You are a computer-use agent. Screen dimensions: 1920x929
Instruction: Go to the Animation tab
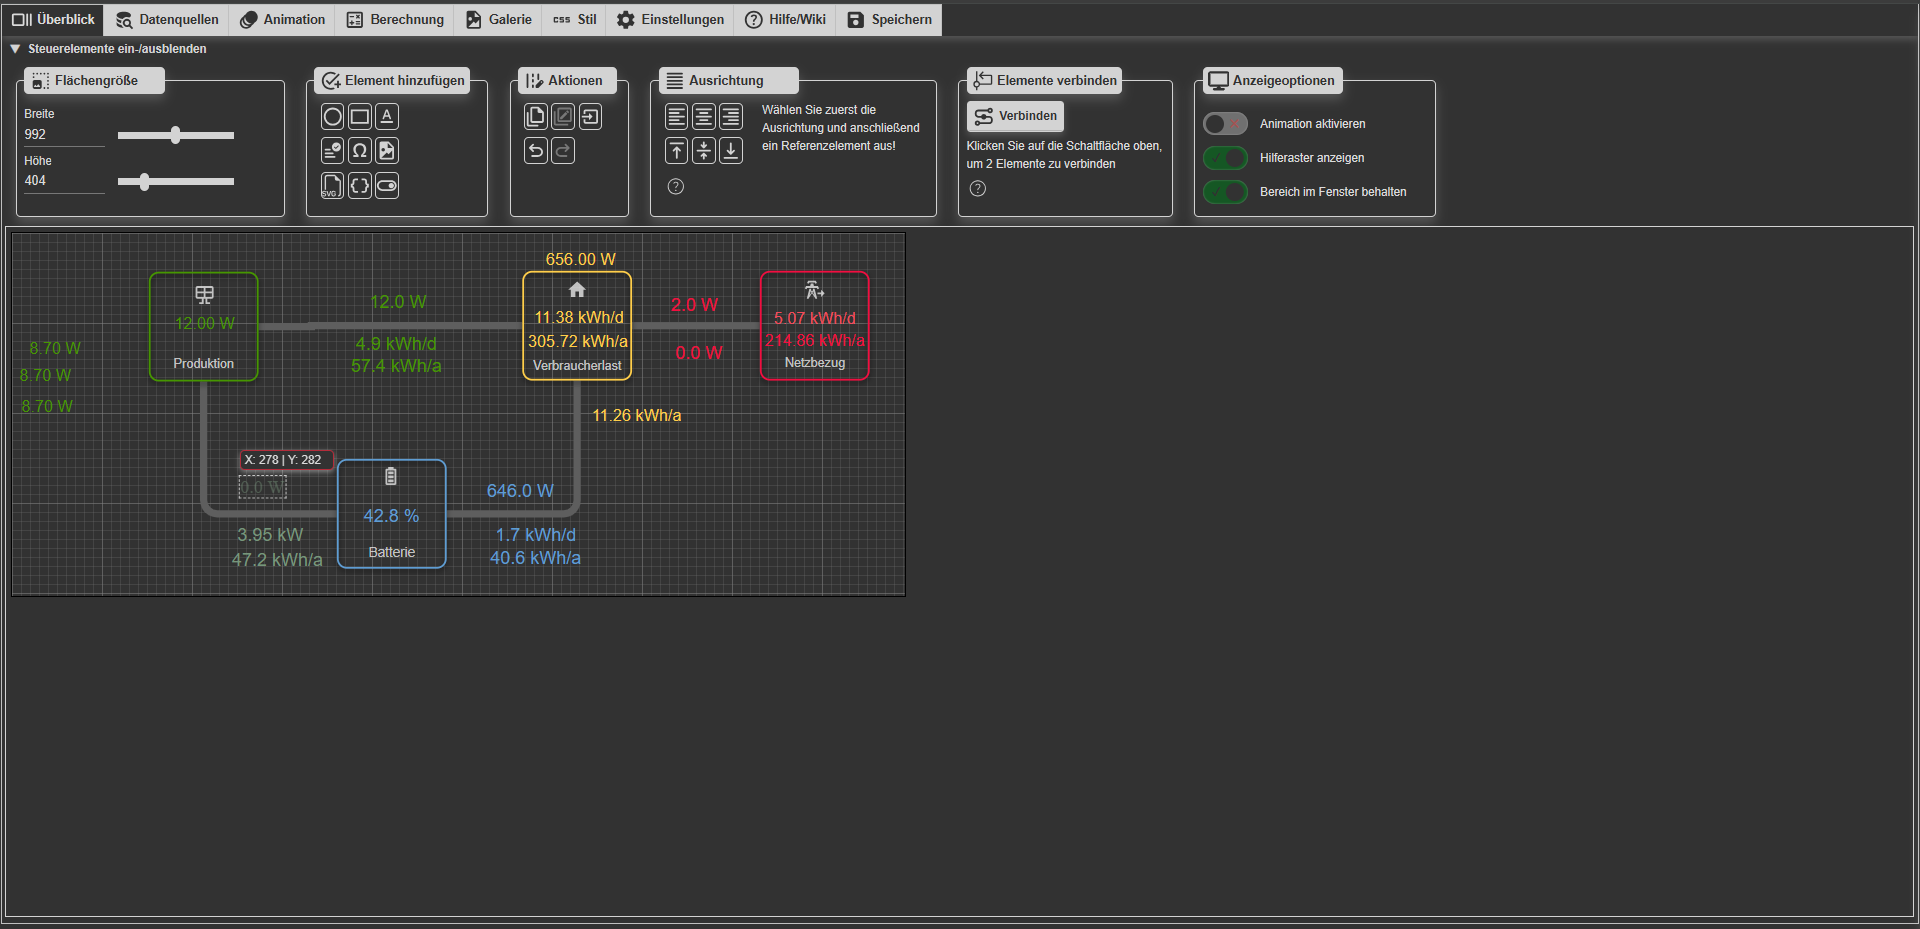point(282,20)
